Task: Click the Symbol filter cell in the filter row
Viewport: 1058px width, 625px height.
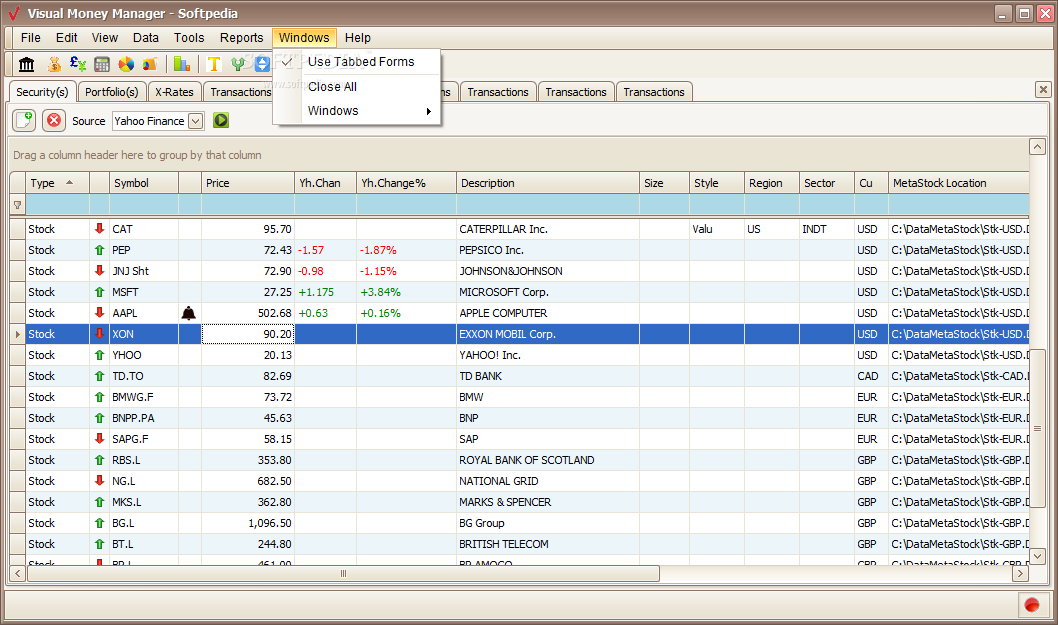Action: pos(144,205)
